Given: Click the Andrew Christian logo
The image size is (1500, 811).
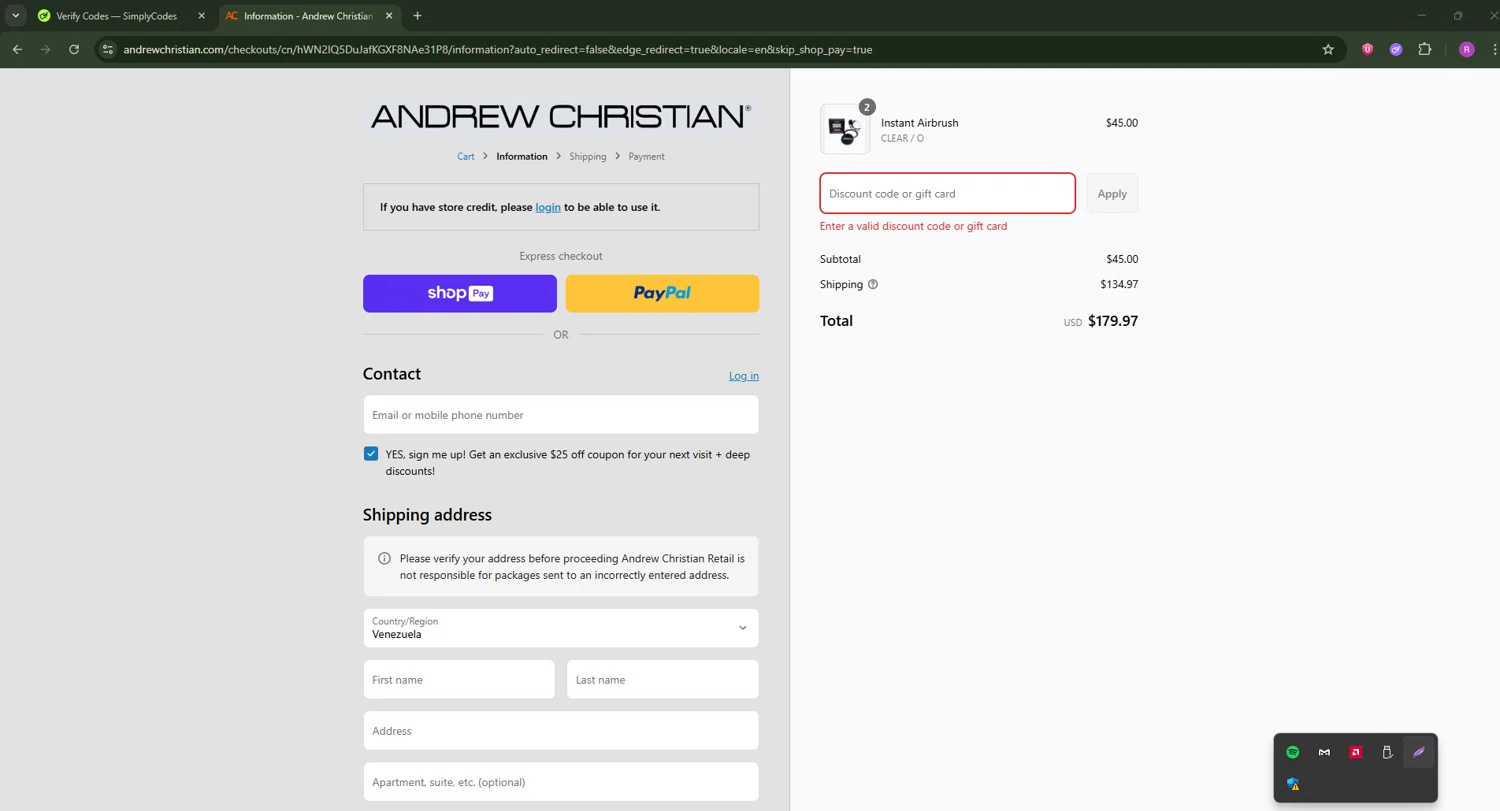Looking at the screenshot, I should [x=561, y=116].
